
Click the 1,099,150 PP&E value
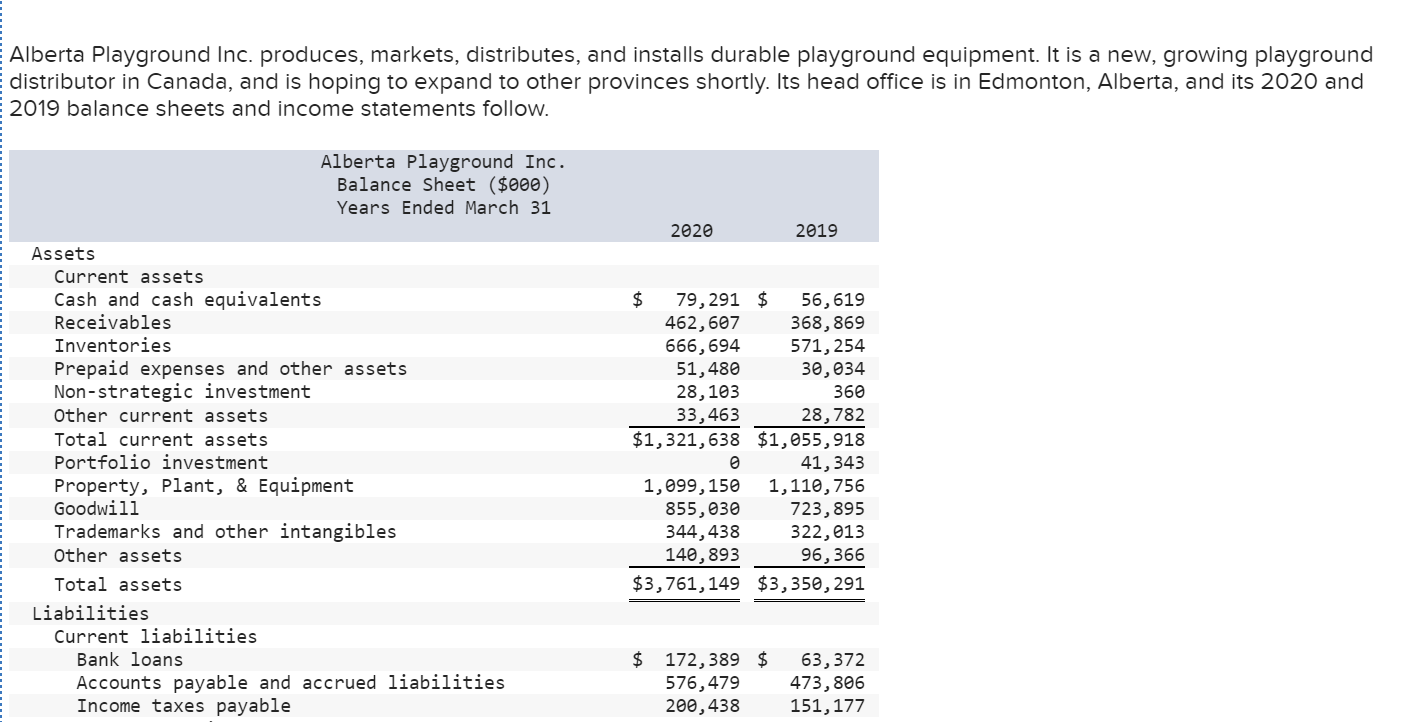click(x=692, y=486)
